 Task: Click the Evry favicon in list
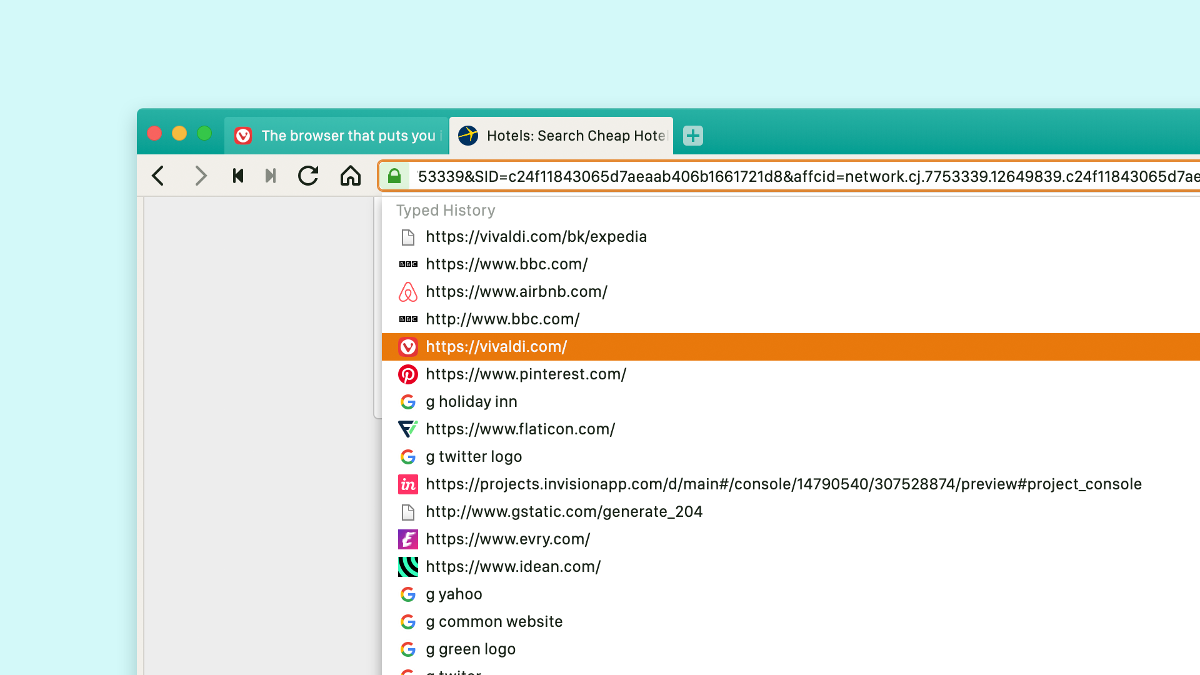(407, 539)
